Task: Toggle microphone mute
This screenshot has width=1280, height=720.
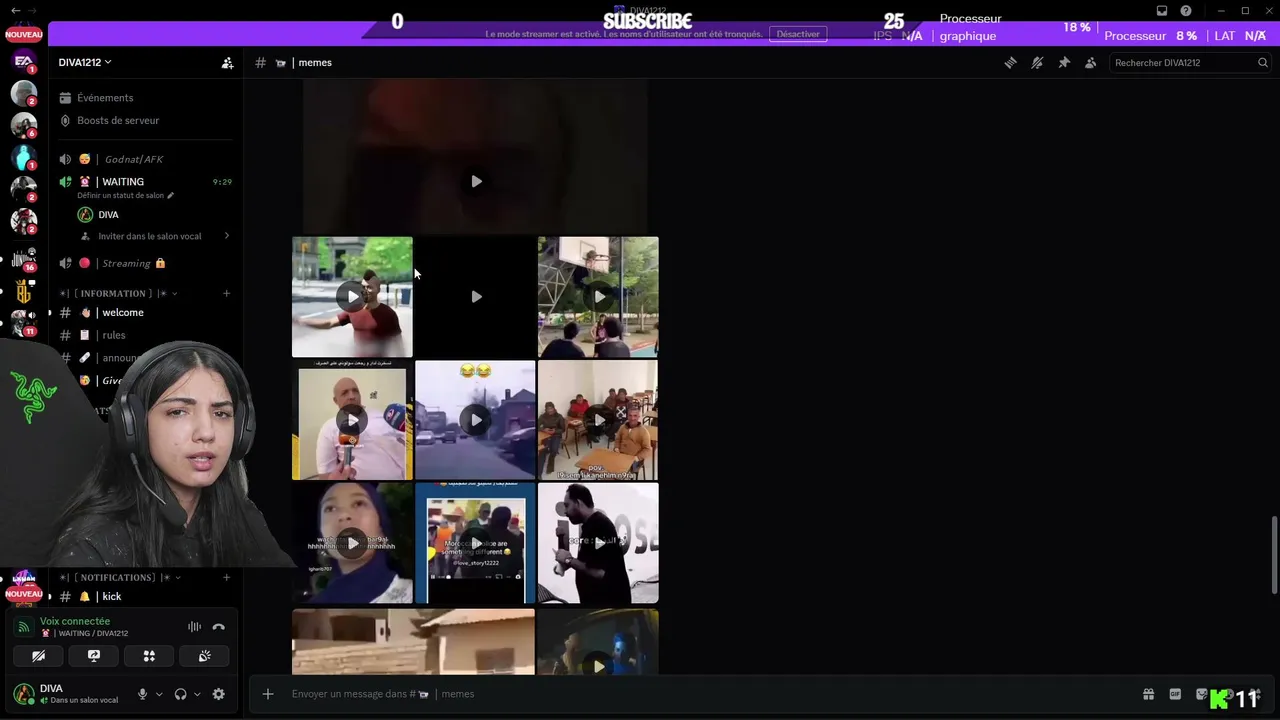Action: (142, 694)
